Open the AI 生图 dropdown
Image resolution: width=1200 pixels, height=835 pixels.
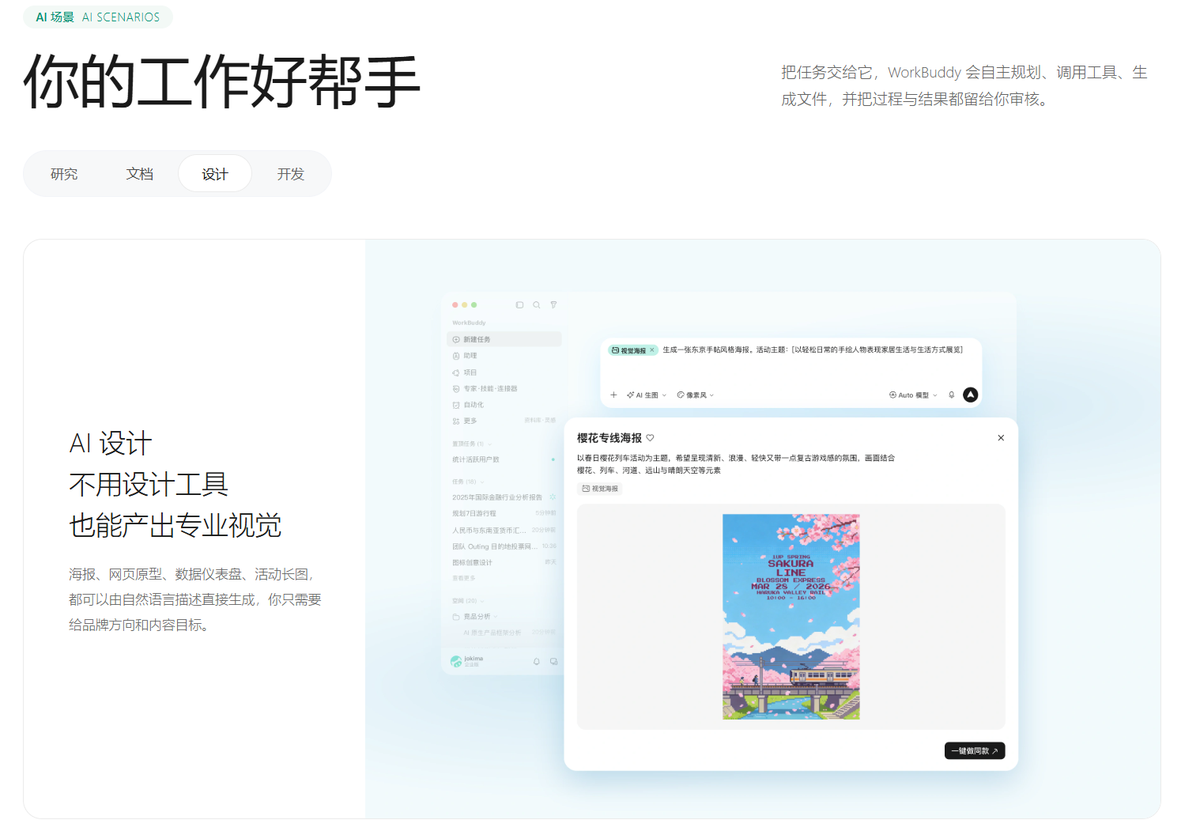[646, 395]
